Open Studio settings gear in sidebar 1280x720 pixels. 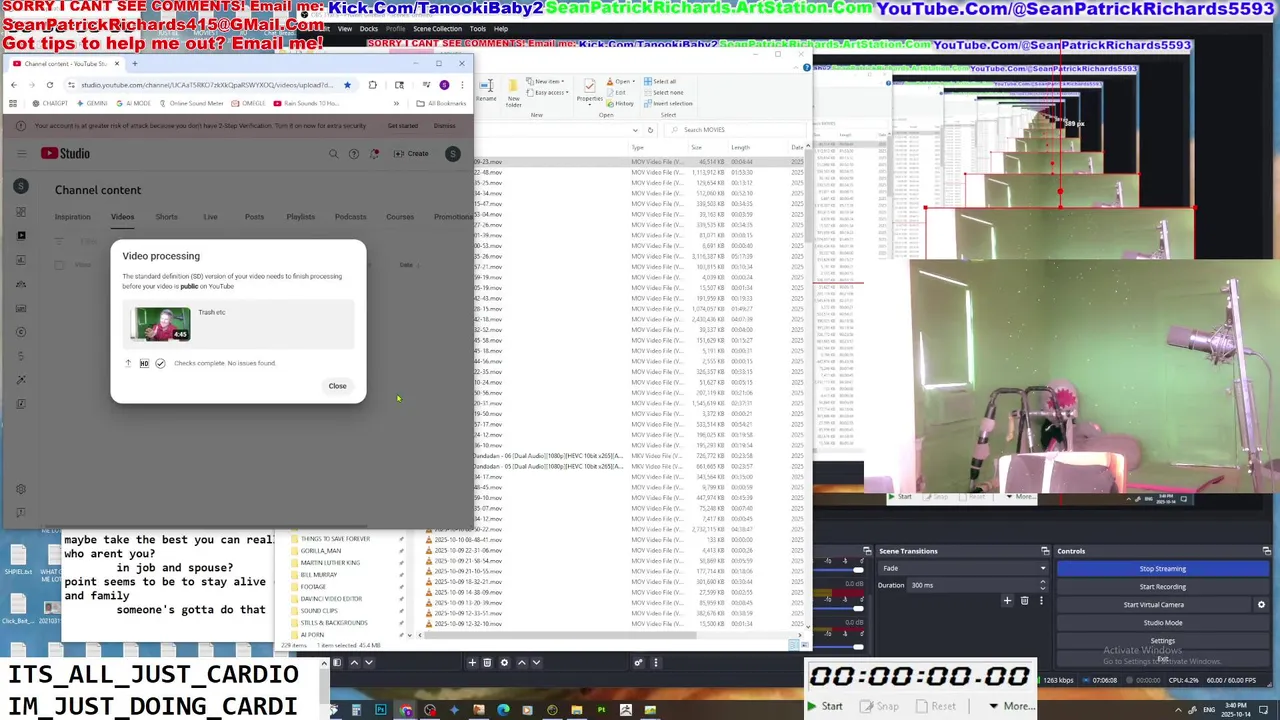click(x=21, y=489)
